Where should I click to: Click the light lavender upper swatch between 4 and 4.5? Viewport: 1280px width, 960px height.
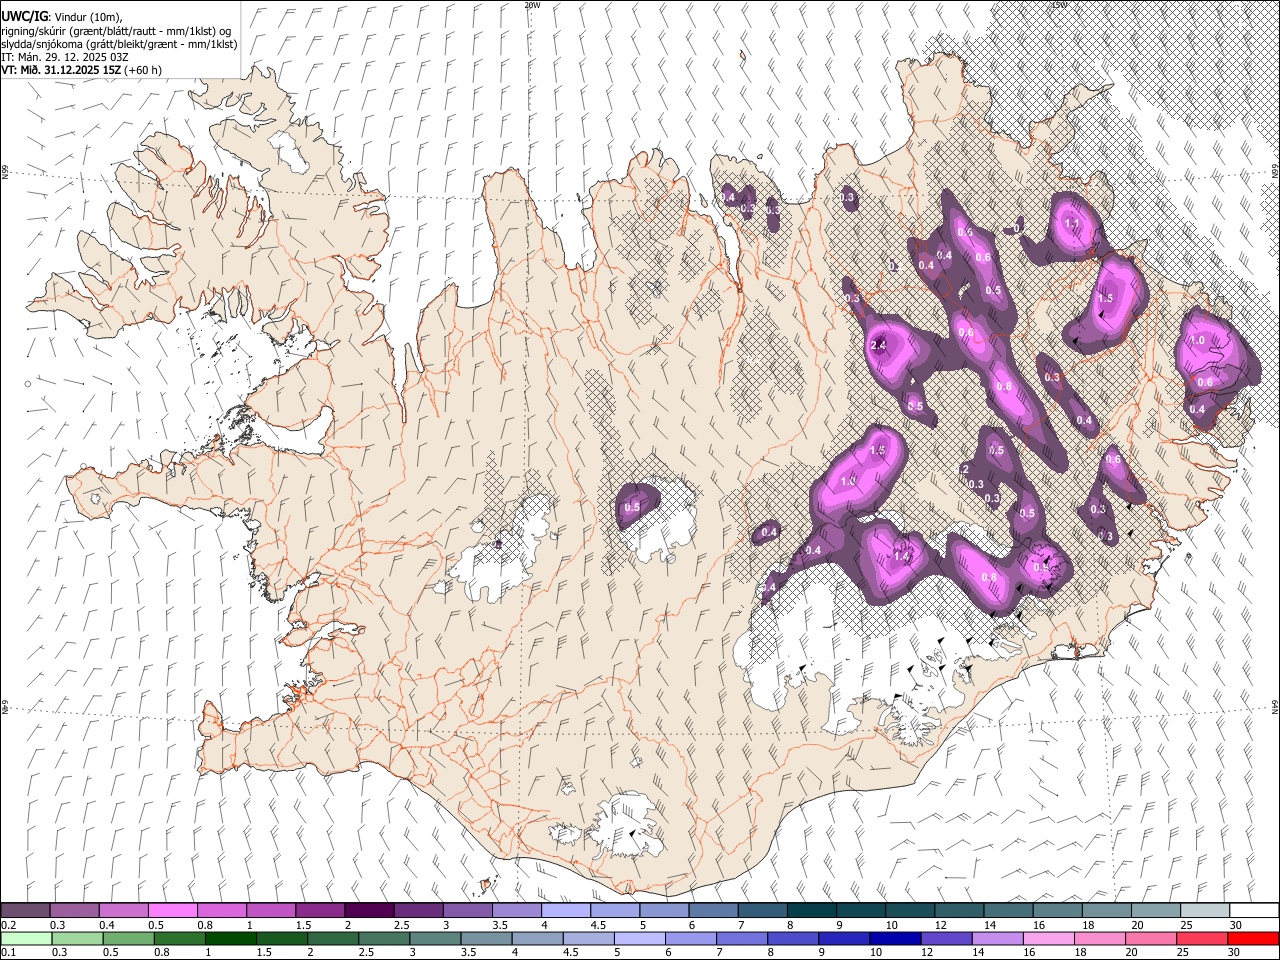click(565, 910)
